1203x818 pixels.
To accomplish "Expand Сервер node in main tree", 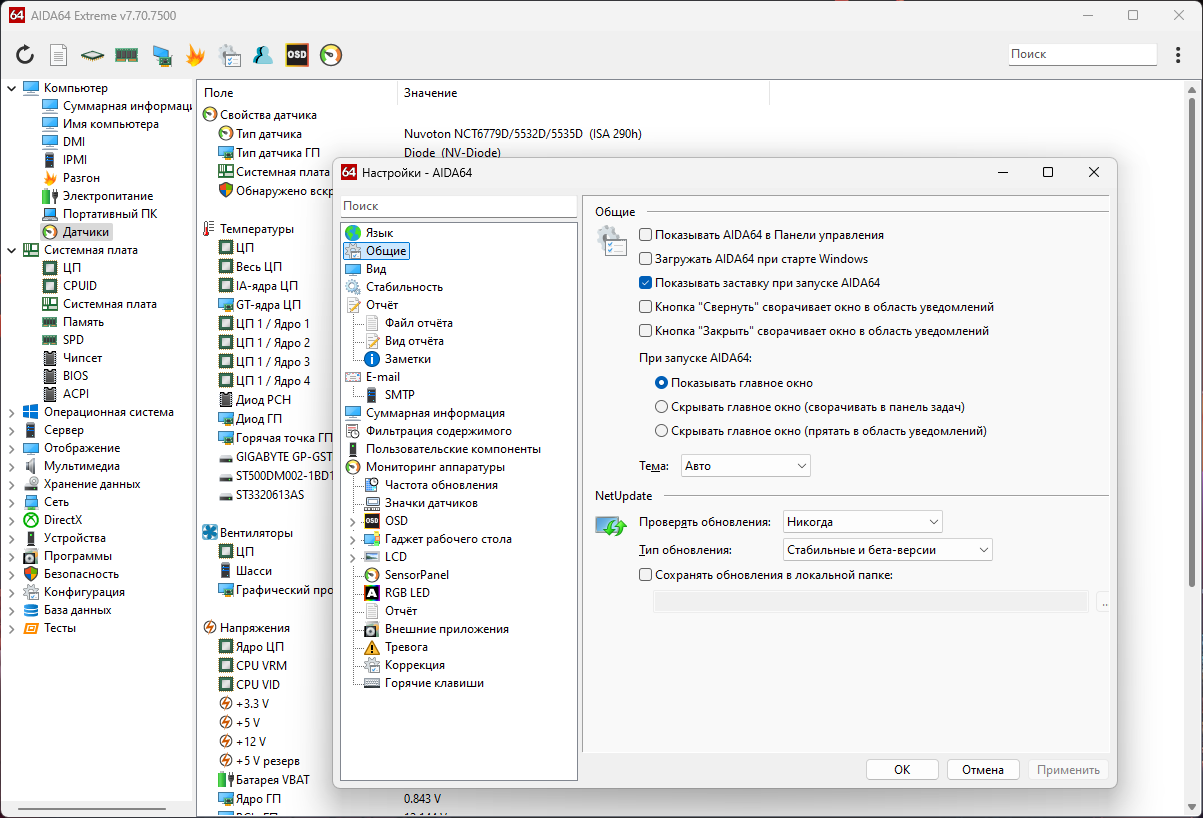I will [11, 430].
